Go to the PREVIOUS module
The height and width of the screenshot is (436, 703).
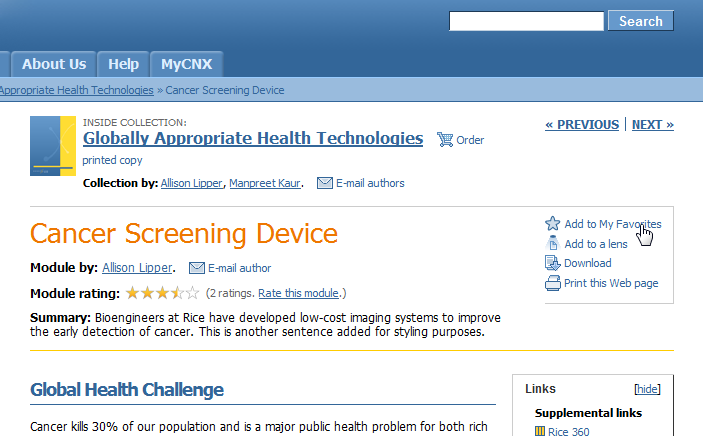(x=582, y=124)
